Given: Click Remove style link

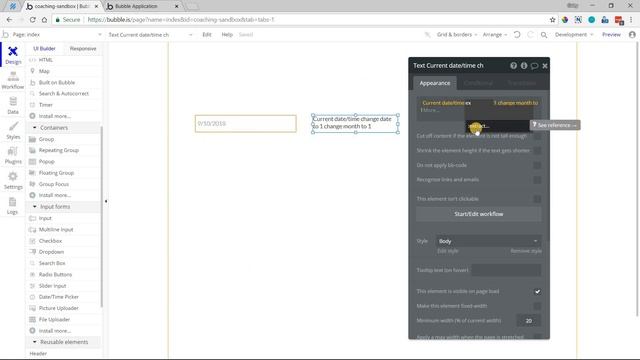Looking at the screenshot, I should coord(526,251).
